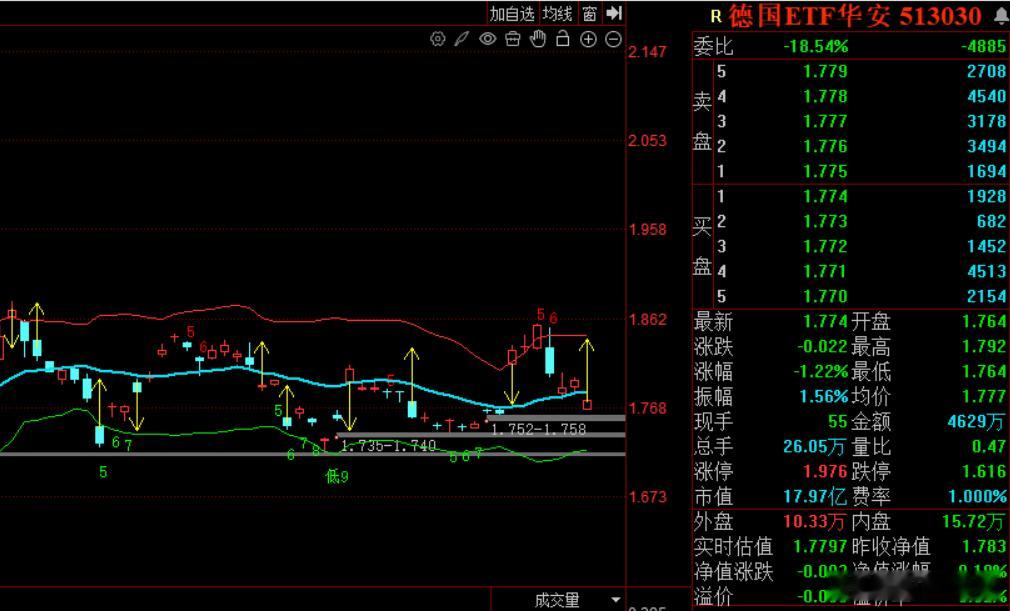Open chart settings gear icon
The width and height of the screenshot is (1010, 611).
click(x=437, y=39)
